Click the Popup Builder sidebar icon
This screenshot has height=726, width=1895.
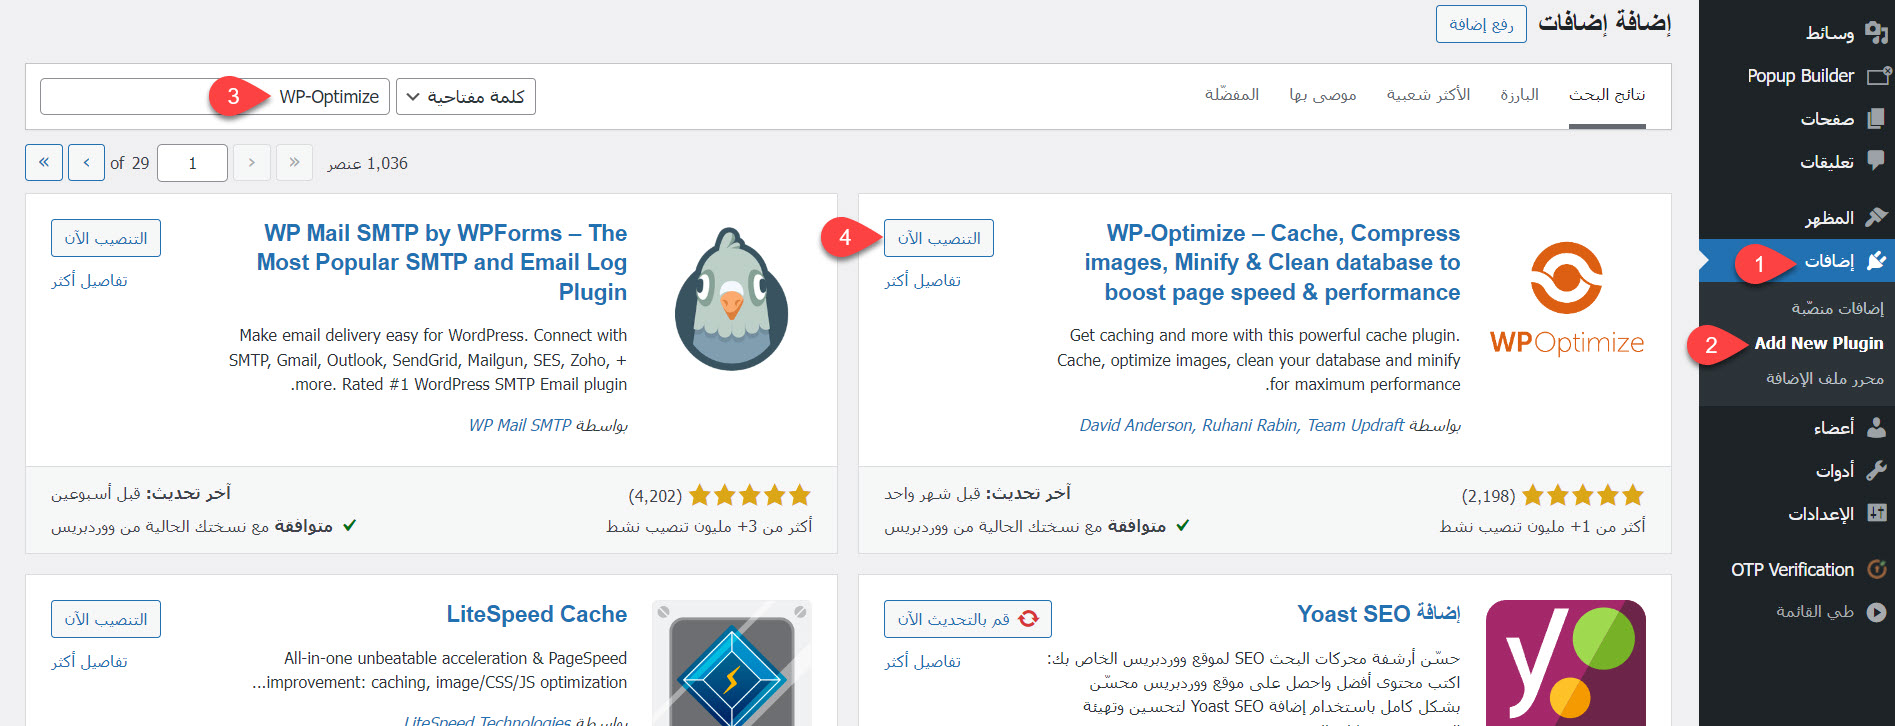(1877, 76)
